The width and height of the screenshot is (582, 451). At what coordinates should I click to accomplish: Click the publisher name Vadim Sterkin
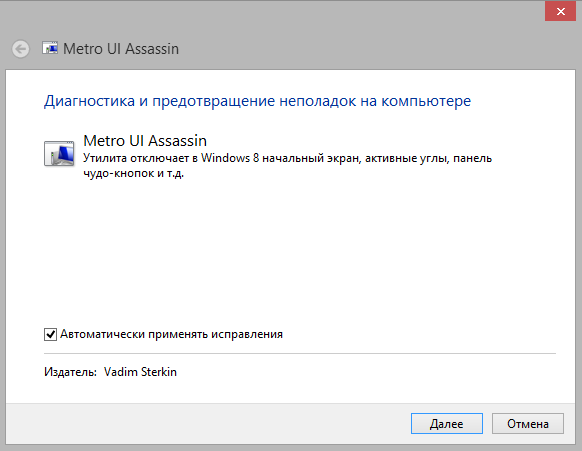140,372
